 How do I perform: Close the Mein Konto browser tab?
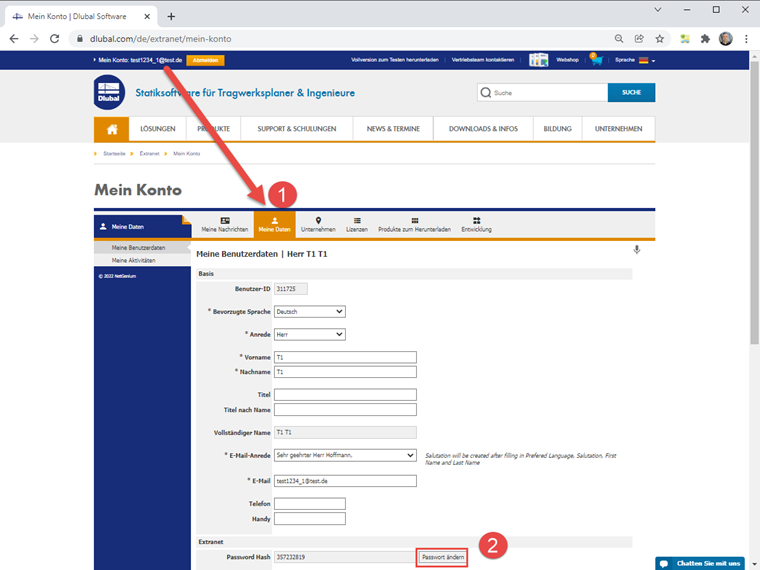tap(147, 16)
